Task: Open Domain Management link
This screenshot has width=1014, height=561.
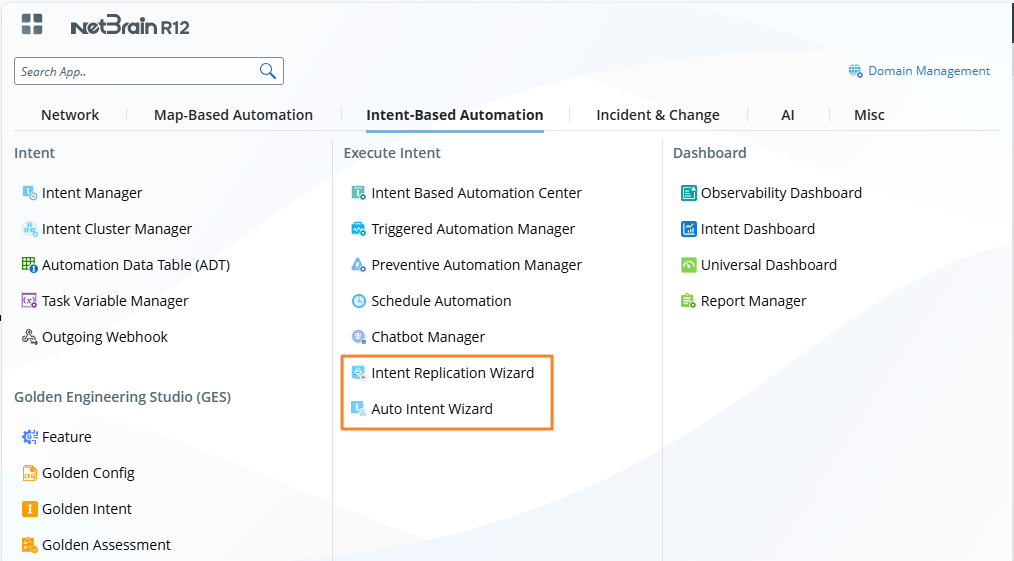Action: coord(928,71)
